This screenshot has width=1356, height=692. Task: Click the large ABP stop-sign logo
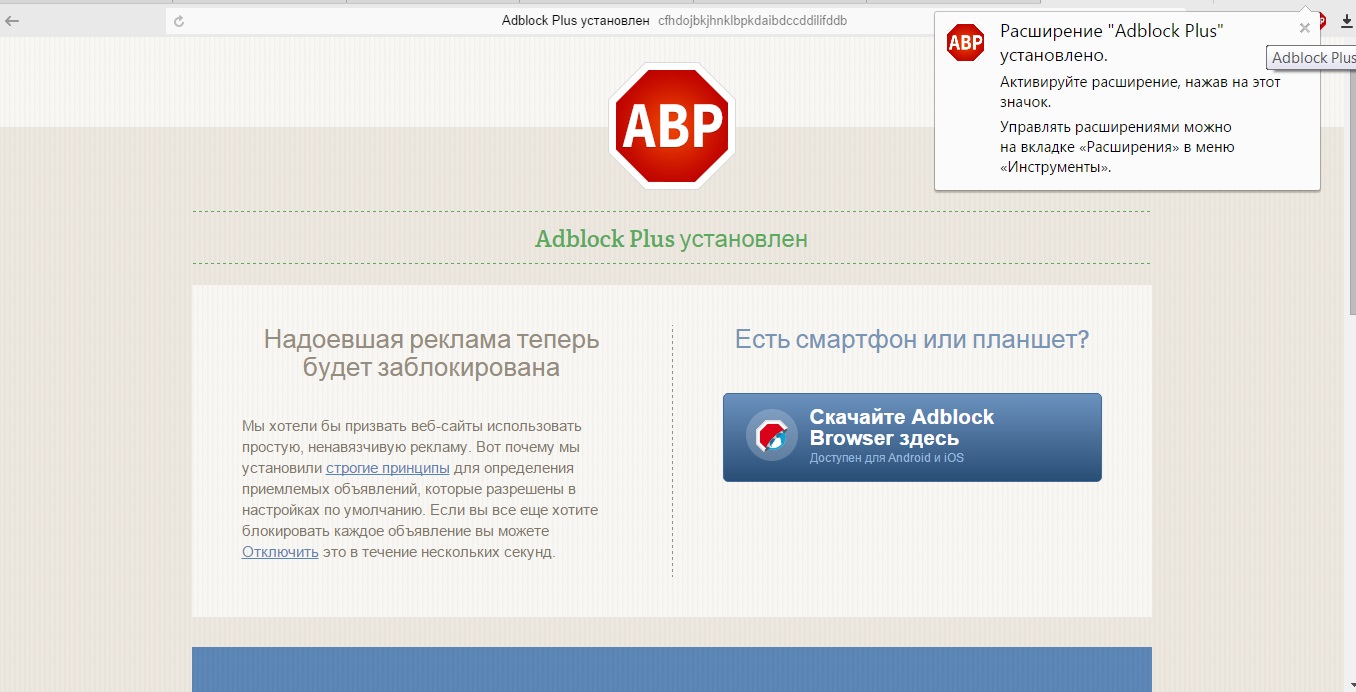[x=672, y=126]
